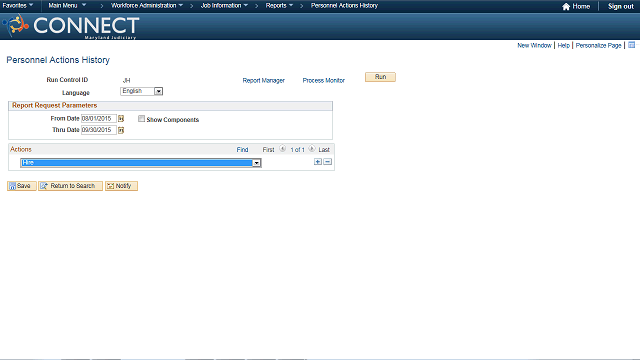Open the Language dropdown
This screenshot has width=640, height=360.
[x=142, y=91]
